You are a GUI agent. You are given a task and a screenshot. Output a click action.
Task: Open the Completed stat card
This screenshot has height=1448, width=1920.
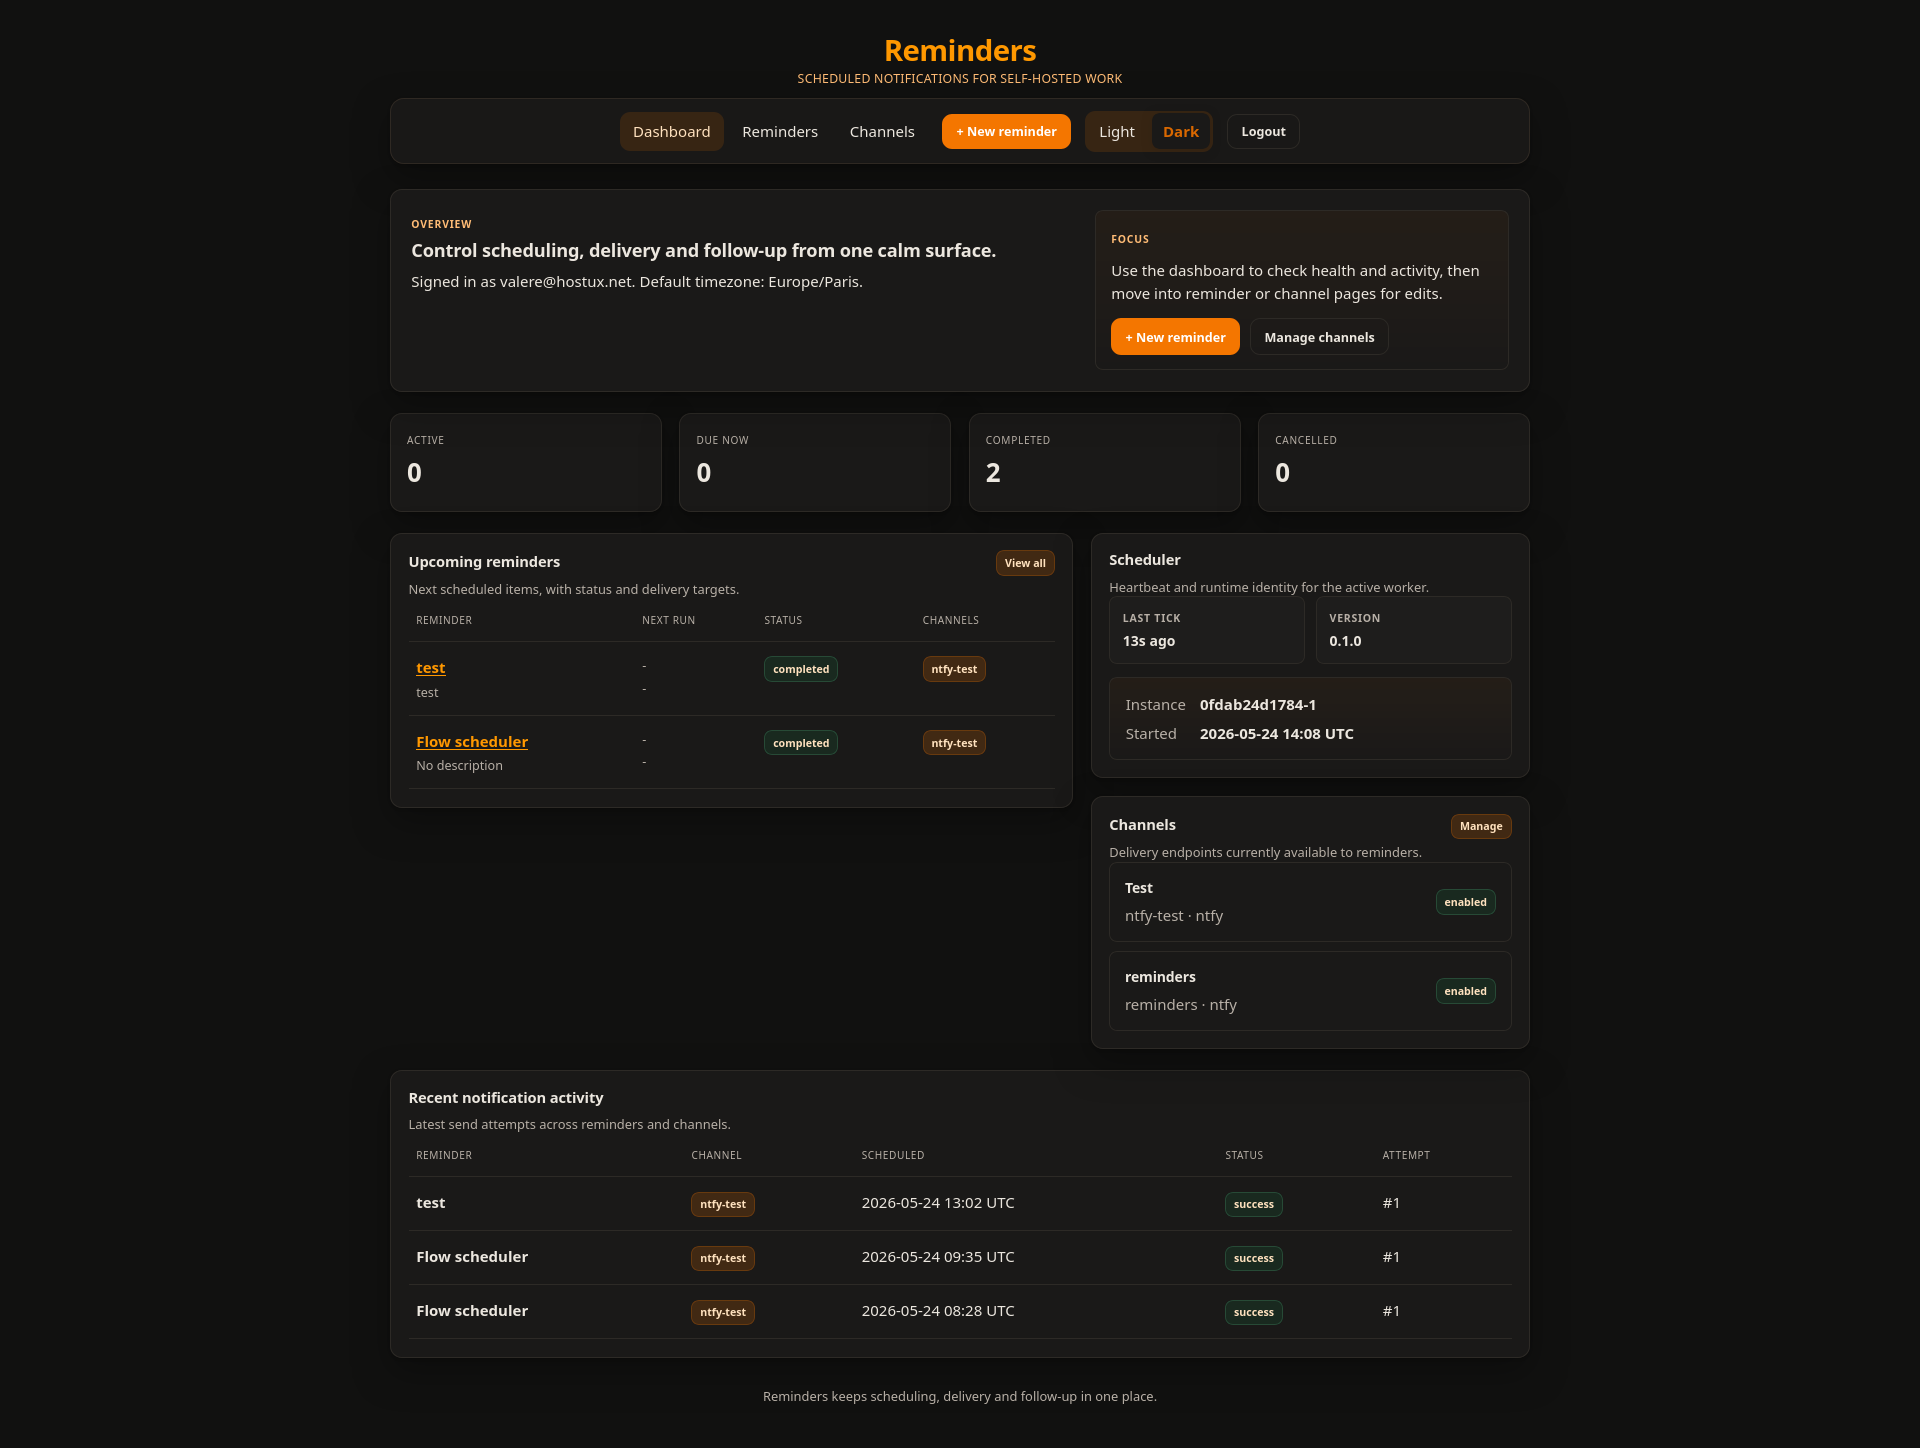pos(1104,463)
